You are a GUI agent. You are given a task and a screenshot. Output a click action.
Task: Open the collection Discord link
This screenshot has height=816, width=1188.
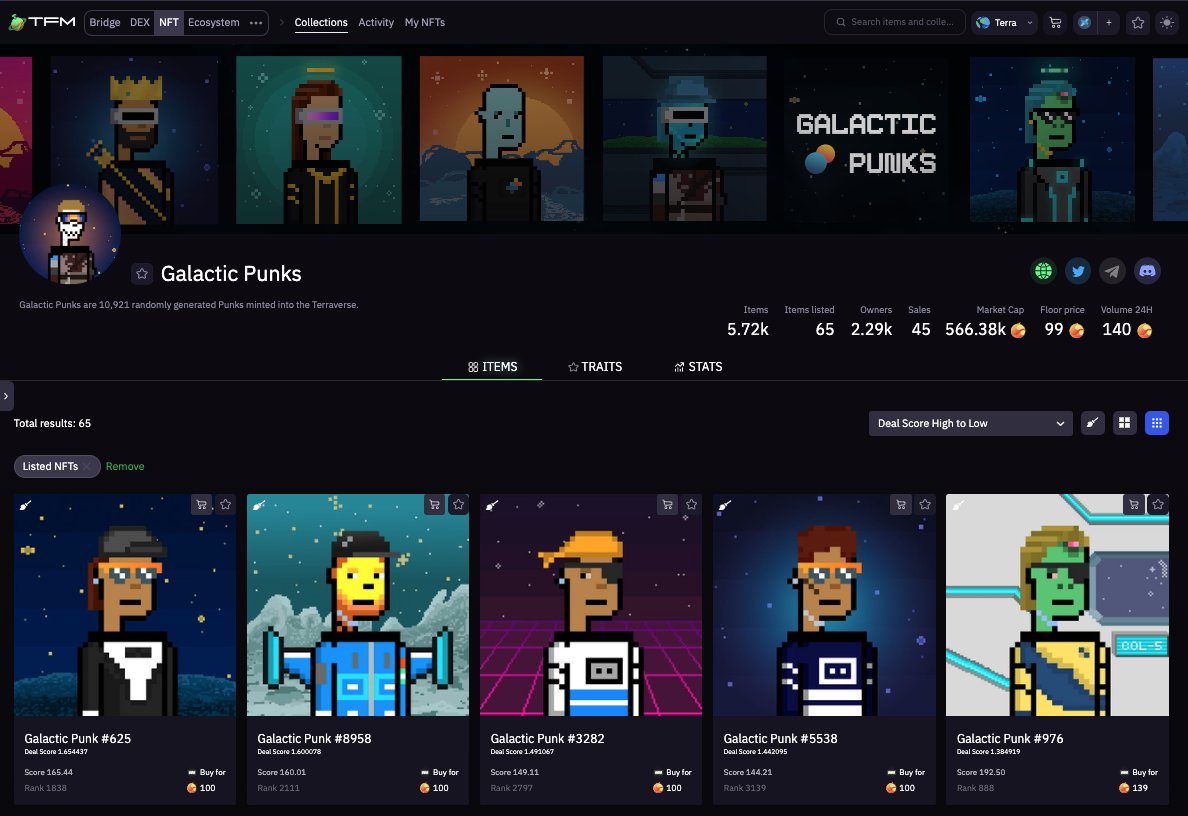point(1147,270)
